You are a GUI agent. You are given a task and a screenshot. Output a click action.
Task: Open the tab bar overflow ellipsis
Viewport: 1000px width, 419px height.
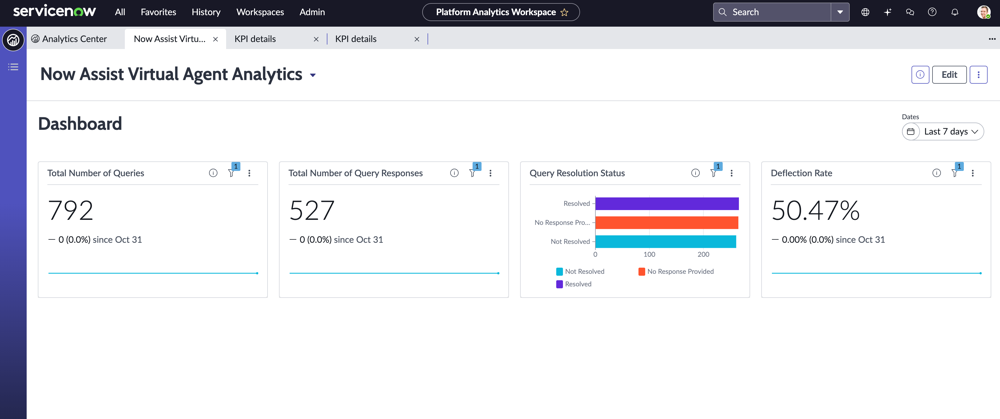992,39
